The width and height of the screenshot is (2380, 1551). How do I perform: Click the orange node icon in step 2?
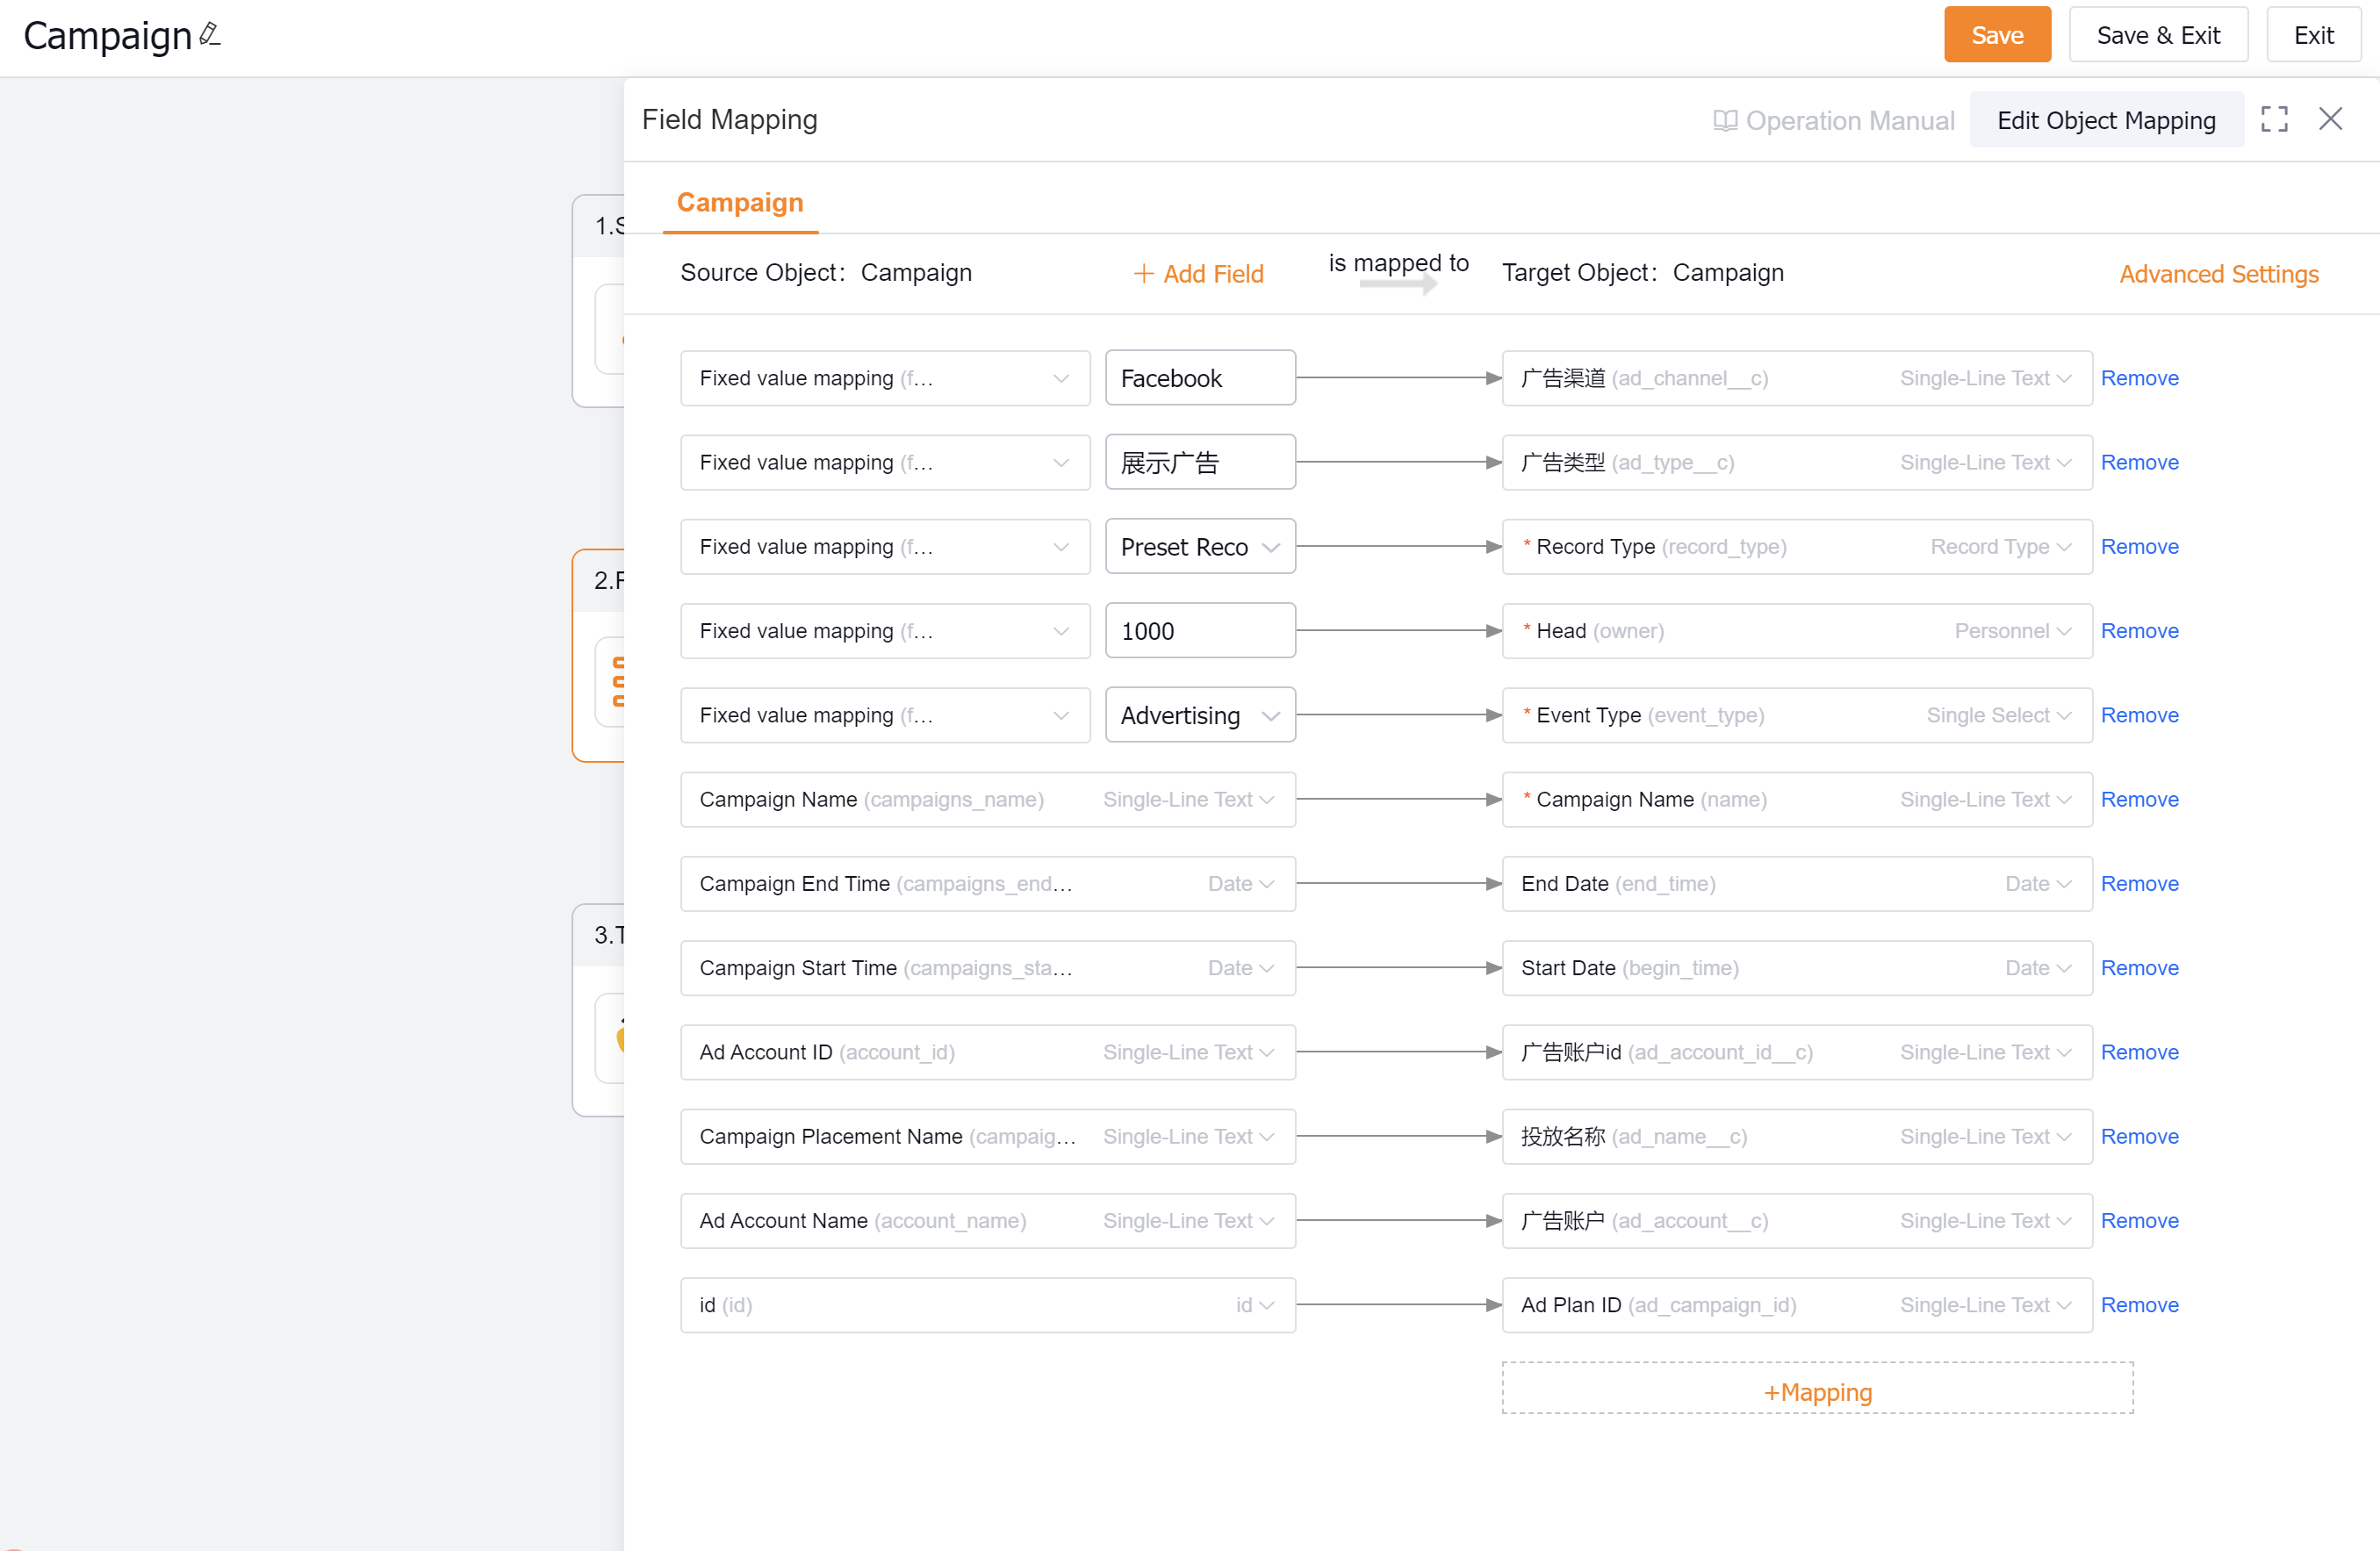click(618, 681)
